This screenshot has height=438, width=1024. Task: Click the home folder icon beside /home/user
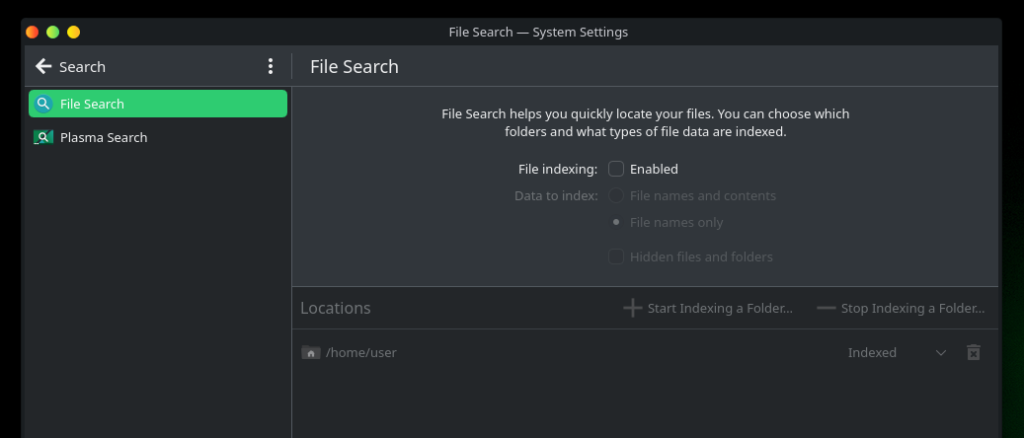click(311, 353)
